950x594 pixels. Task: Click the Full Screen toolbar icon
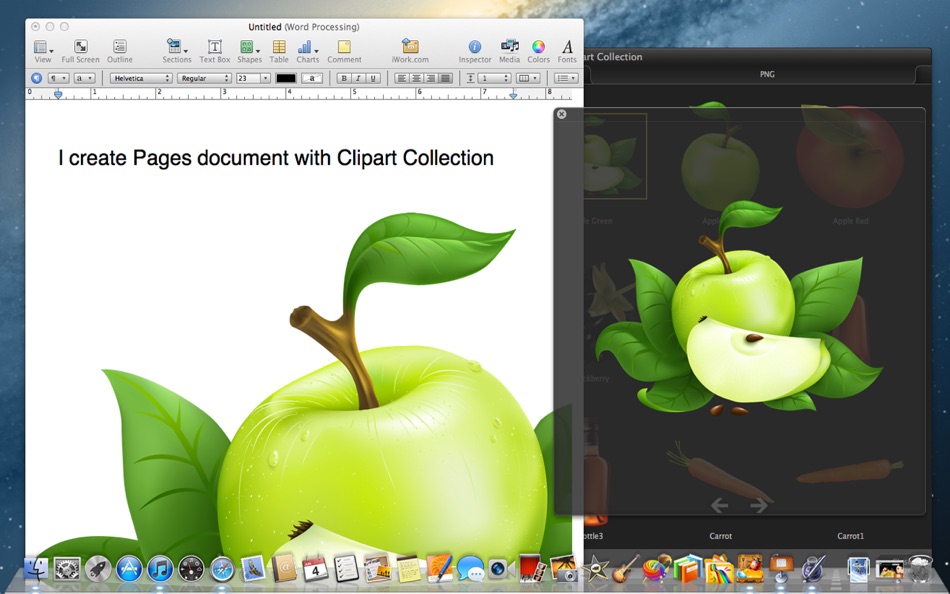pyautogui.click(x=80, y=51)
